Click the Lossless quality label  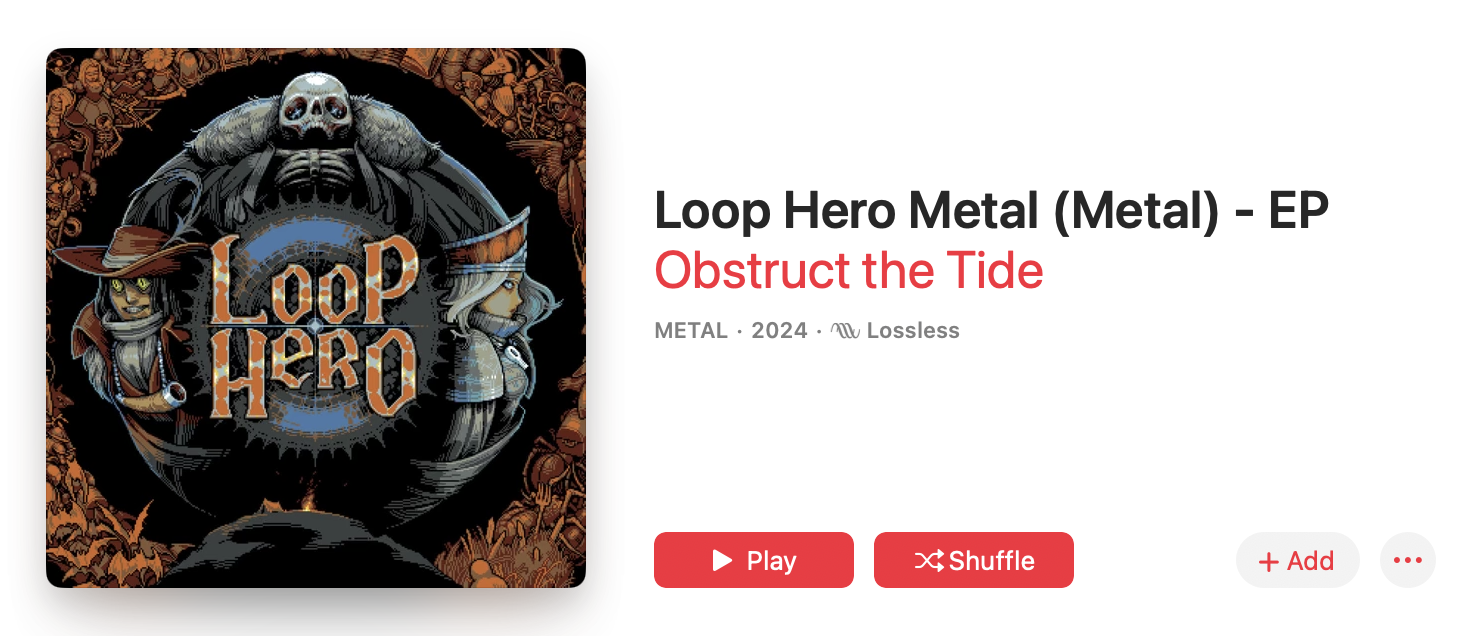click(913, 331)
